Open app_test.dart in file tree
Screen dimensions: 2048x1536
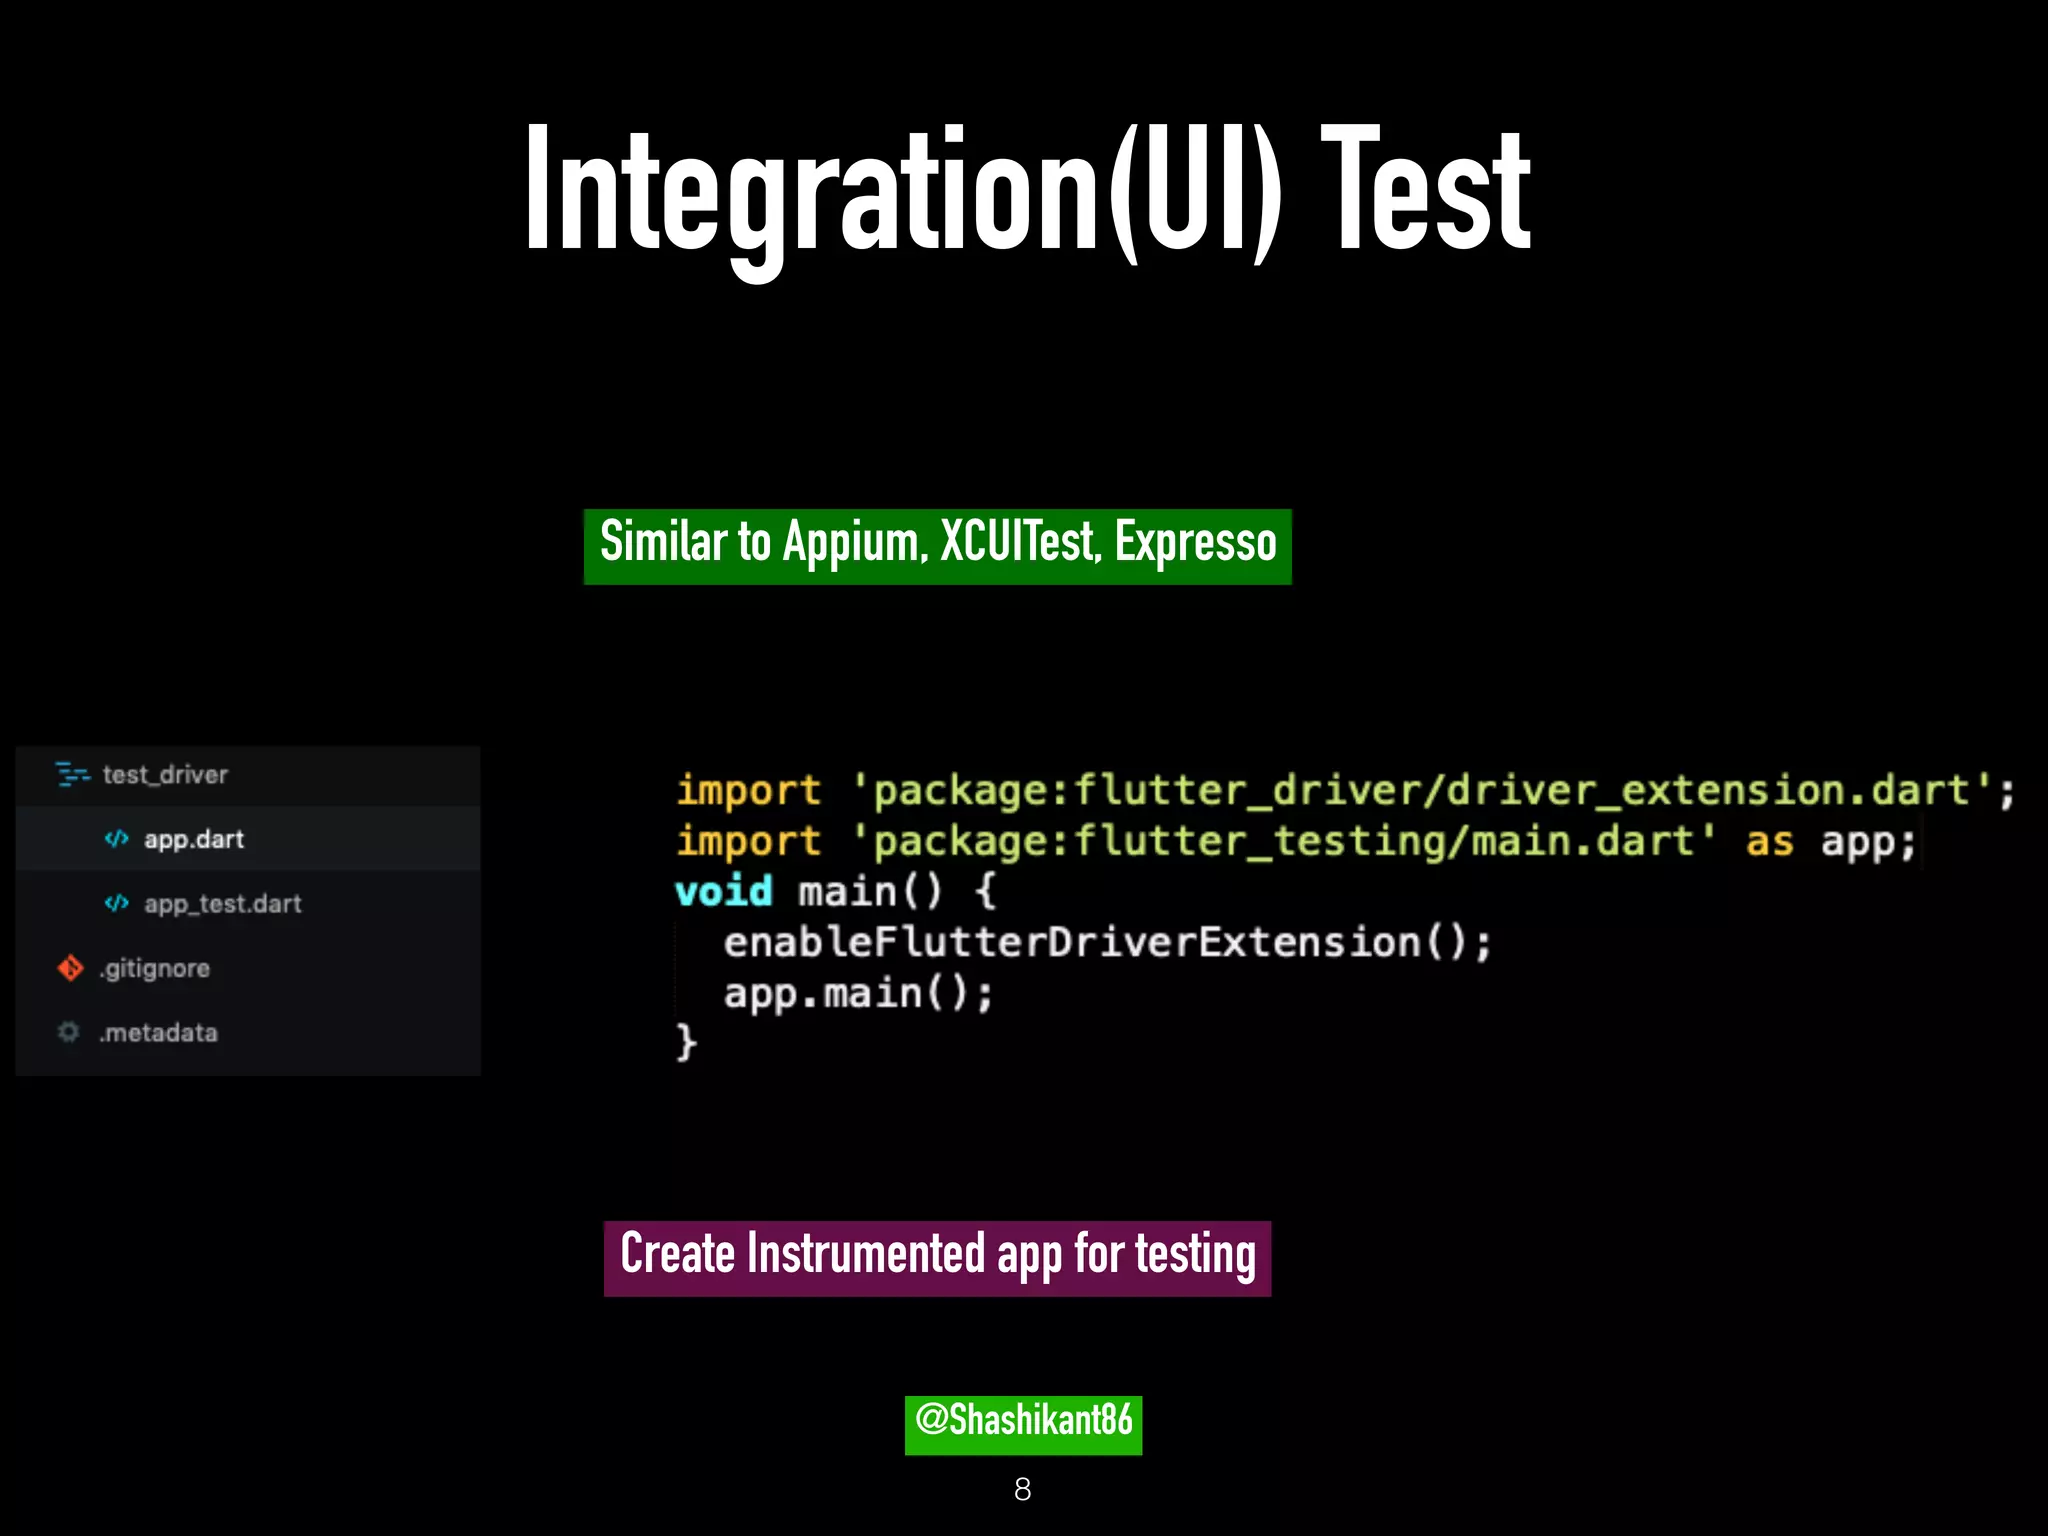pyautogui.click(x=222, y=904)
